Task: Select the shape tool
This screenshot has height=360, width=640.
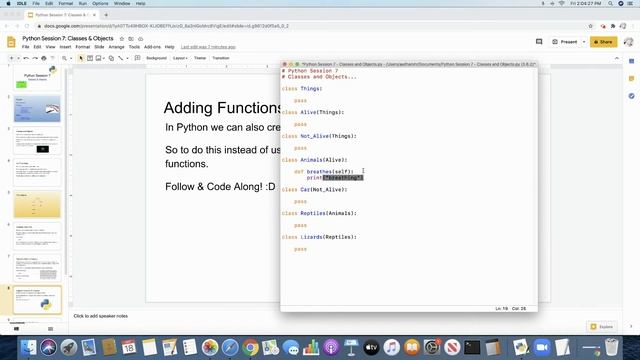Action: click(x=111, y=58)
